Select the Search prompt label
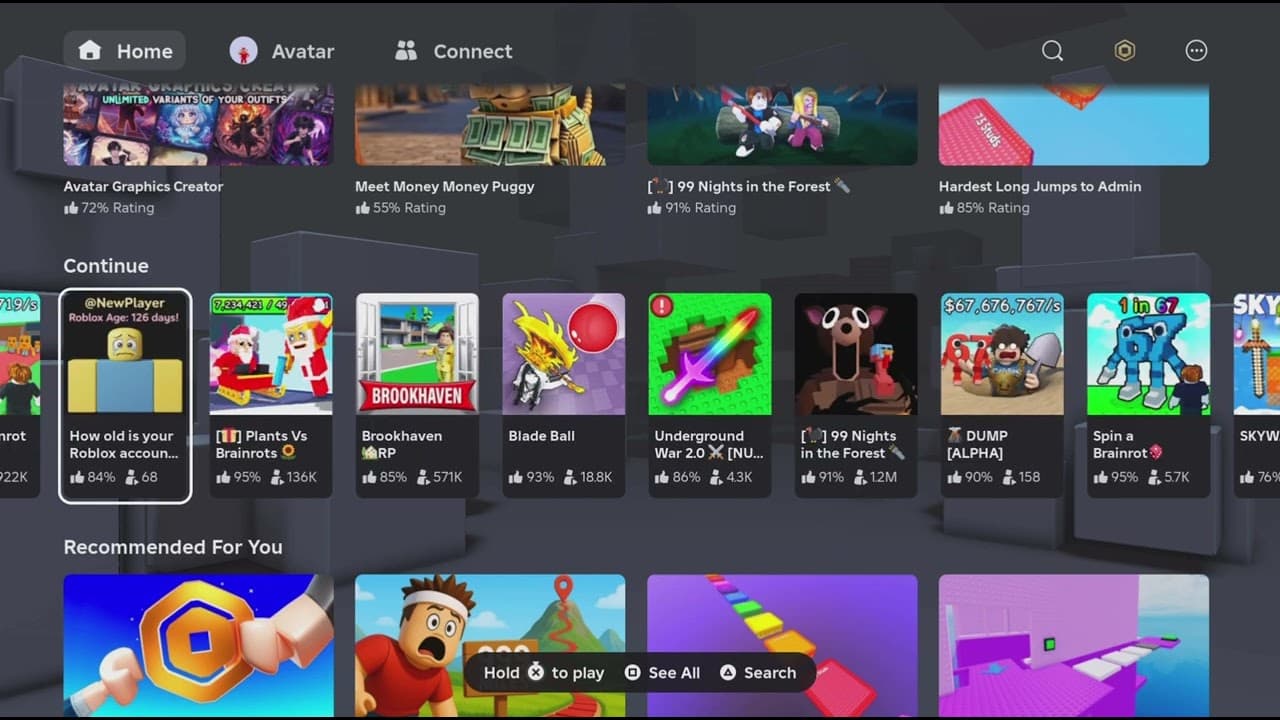This screenshot has height=720, width=1280. [x=770, y=673]
